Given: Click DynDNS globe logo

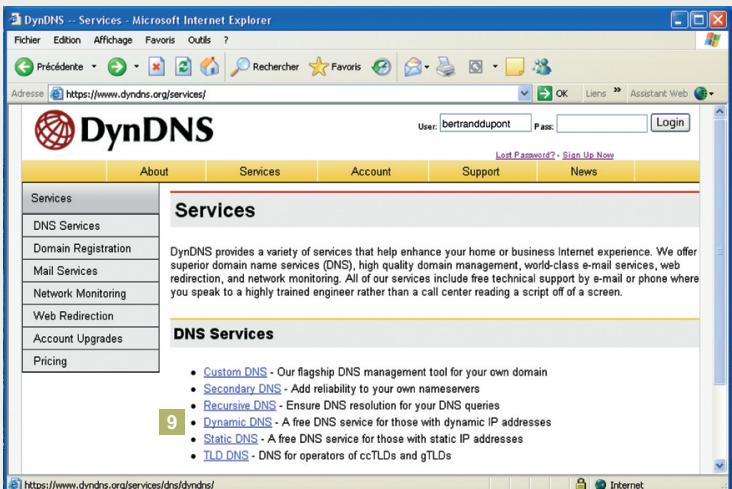Looking at the screenshot, I should [55, 130].
